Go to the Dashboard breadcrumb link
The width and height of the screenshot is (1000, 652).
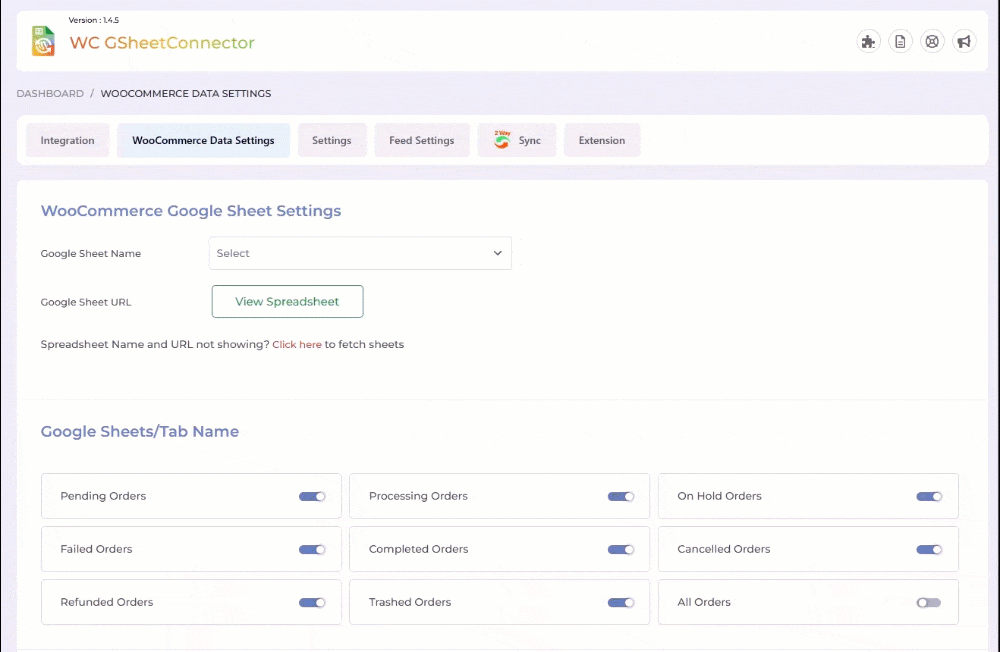(x=50, y=93)
